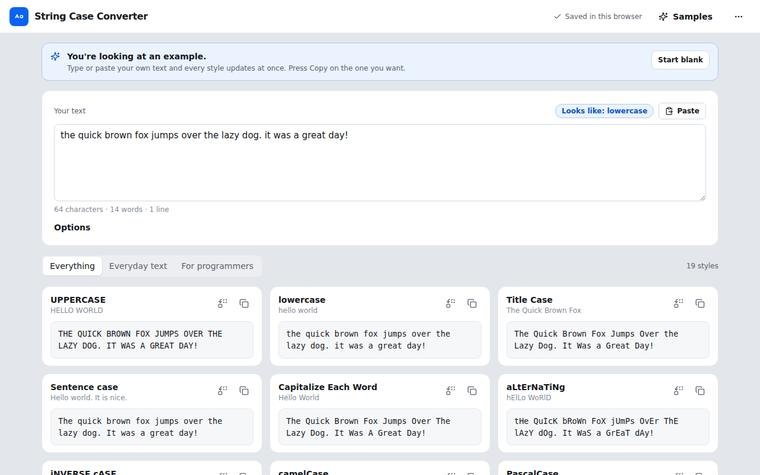Click the '19 styles' count text
This screenshot has width=760, height=475.
pos(702,266)
